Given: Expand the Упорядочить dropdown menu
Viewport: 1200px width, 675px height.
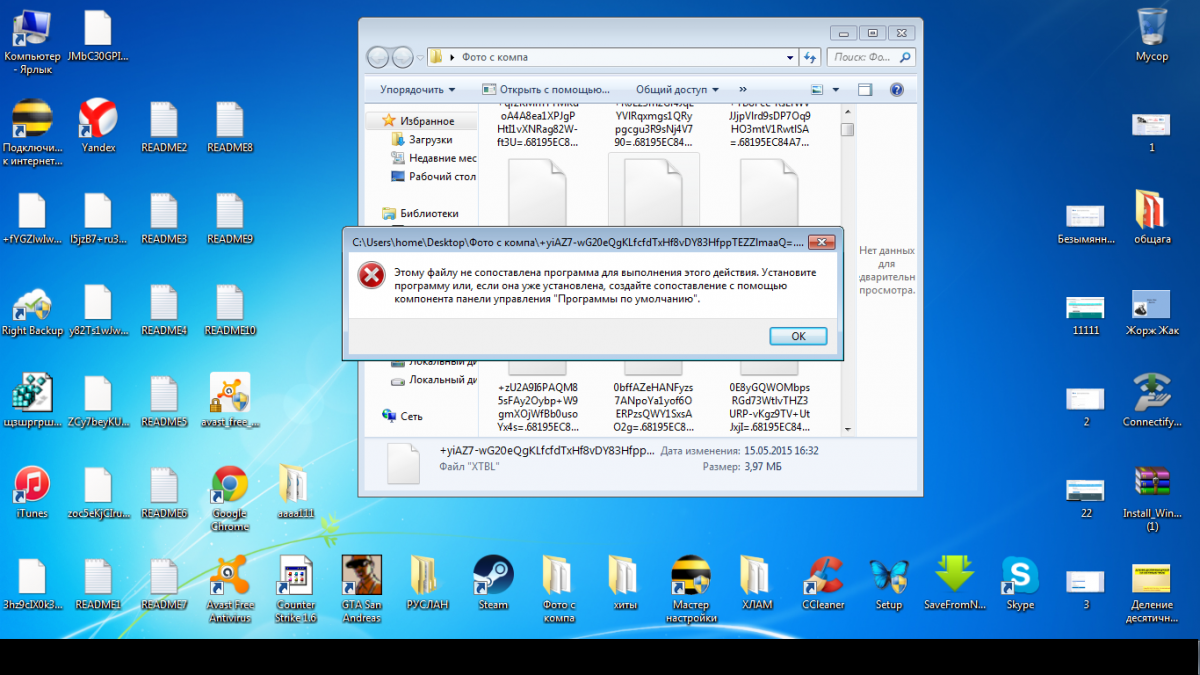Looking at the screenshot, I should point(417,89).
